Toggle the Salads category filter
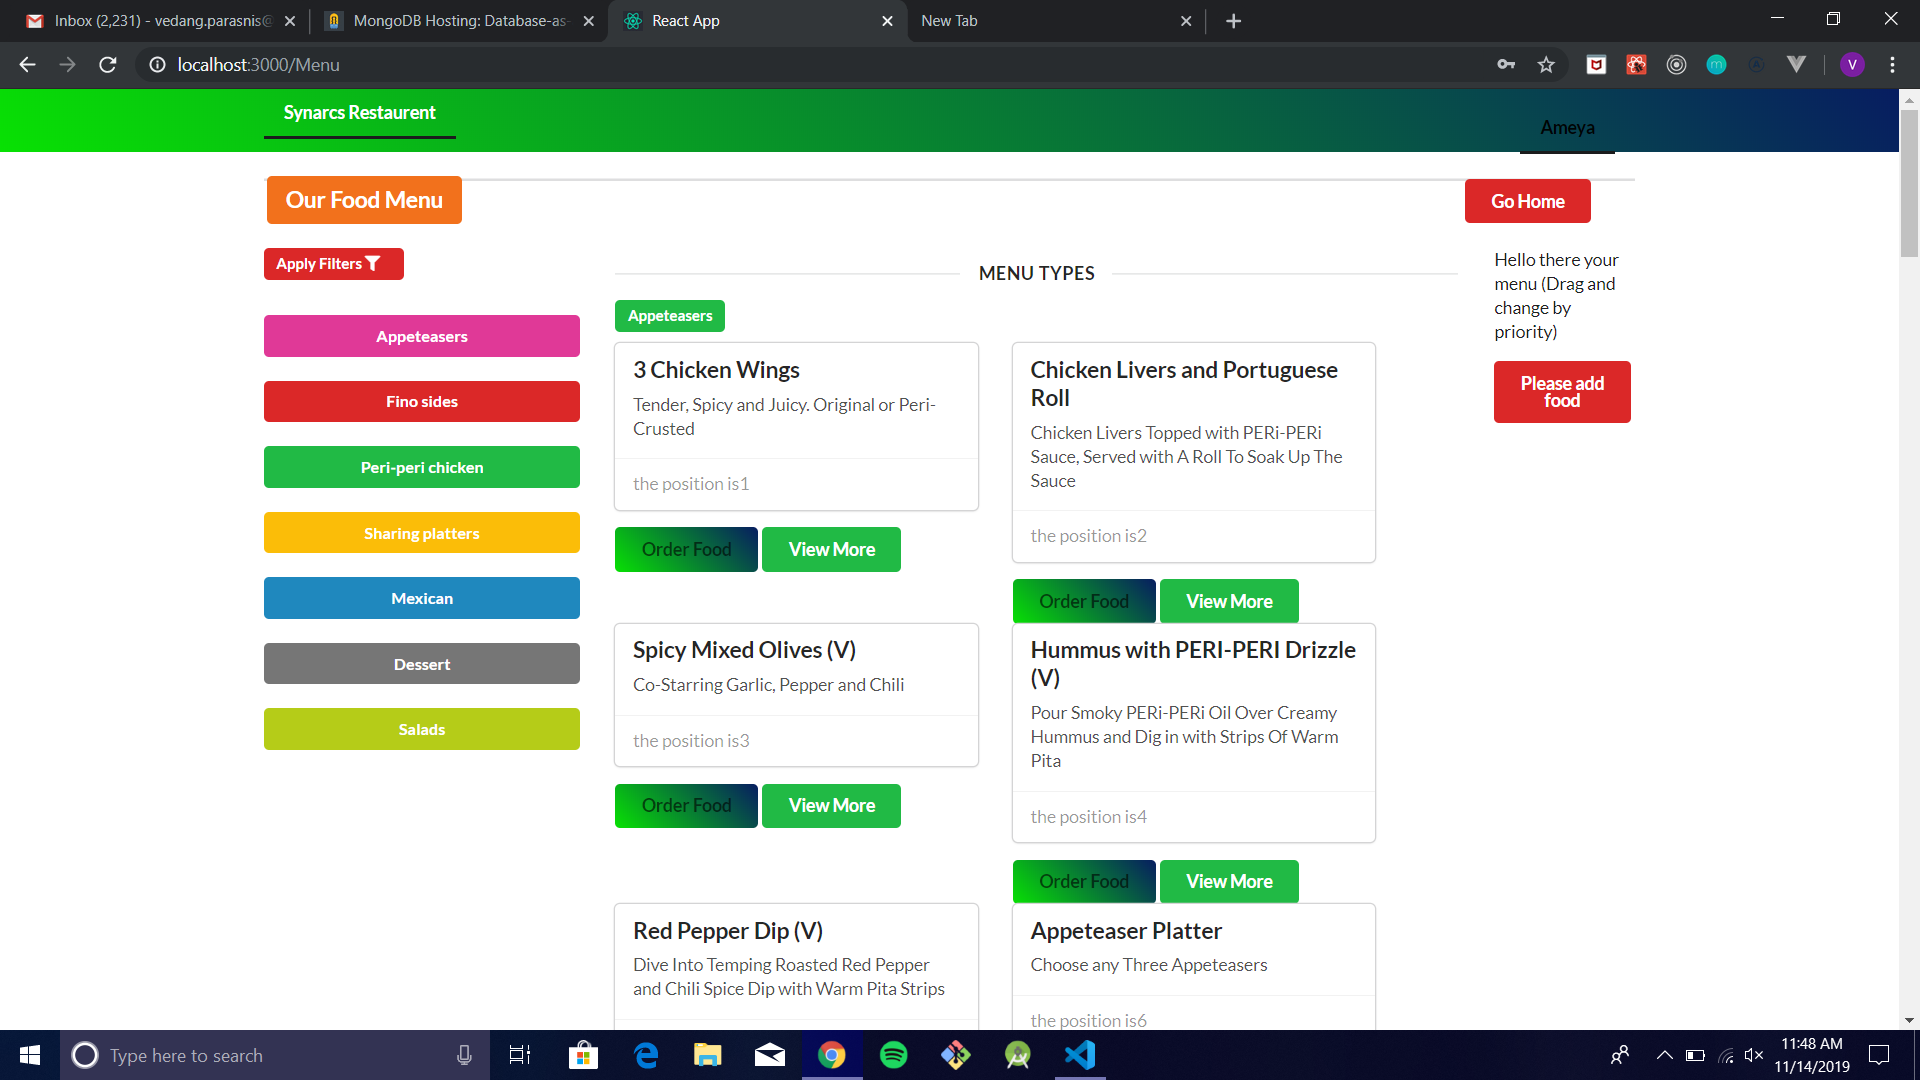Screen dimensions: 1920x1080 (421, 729)
